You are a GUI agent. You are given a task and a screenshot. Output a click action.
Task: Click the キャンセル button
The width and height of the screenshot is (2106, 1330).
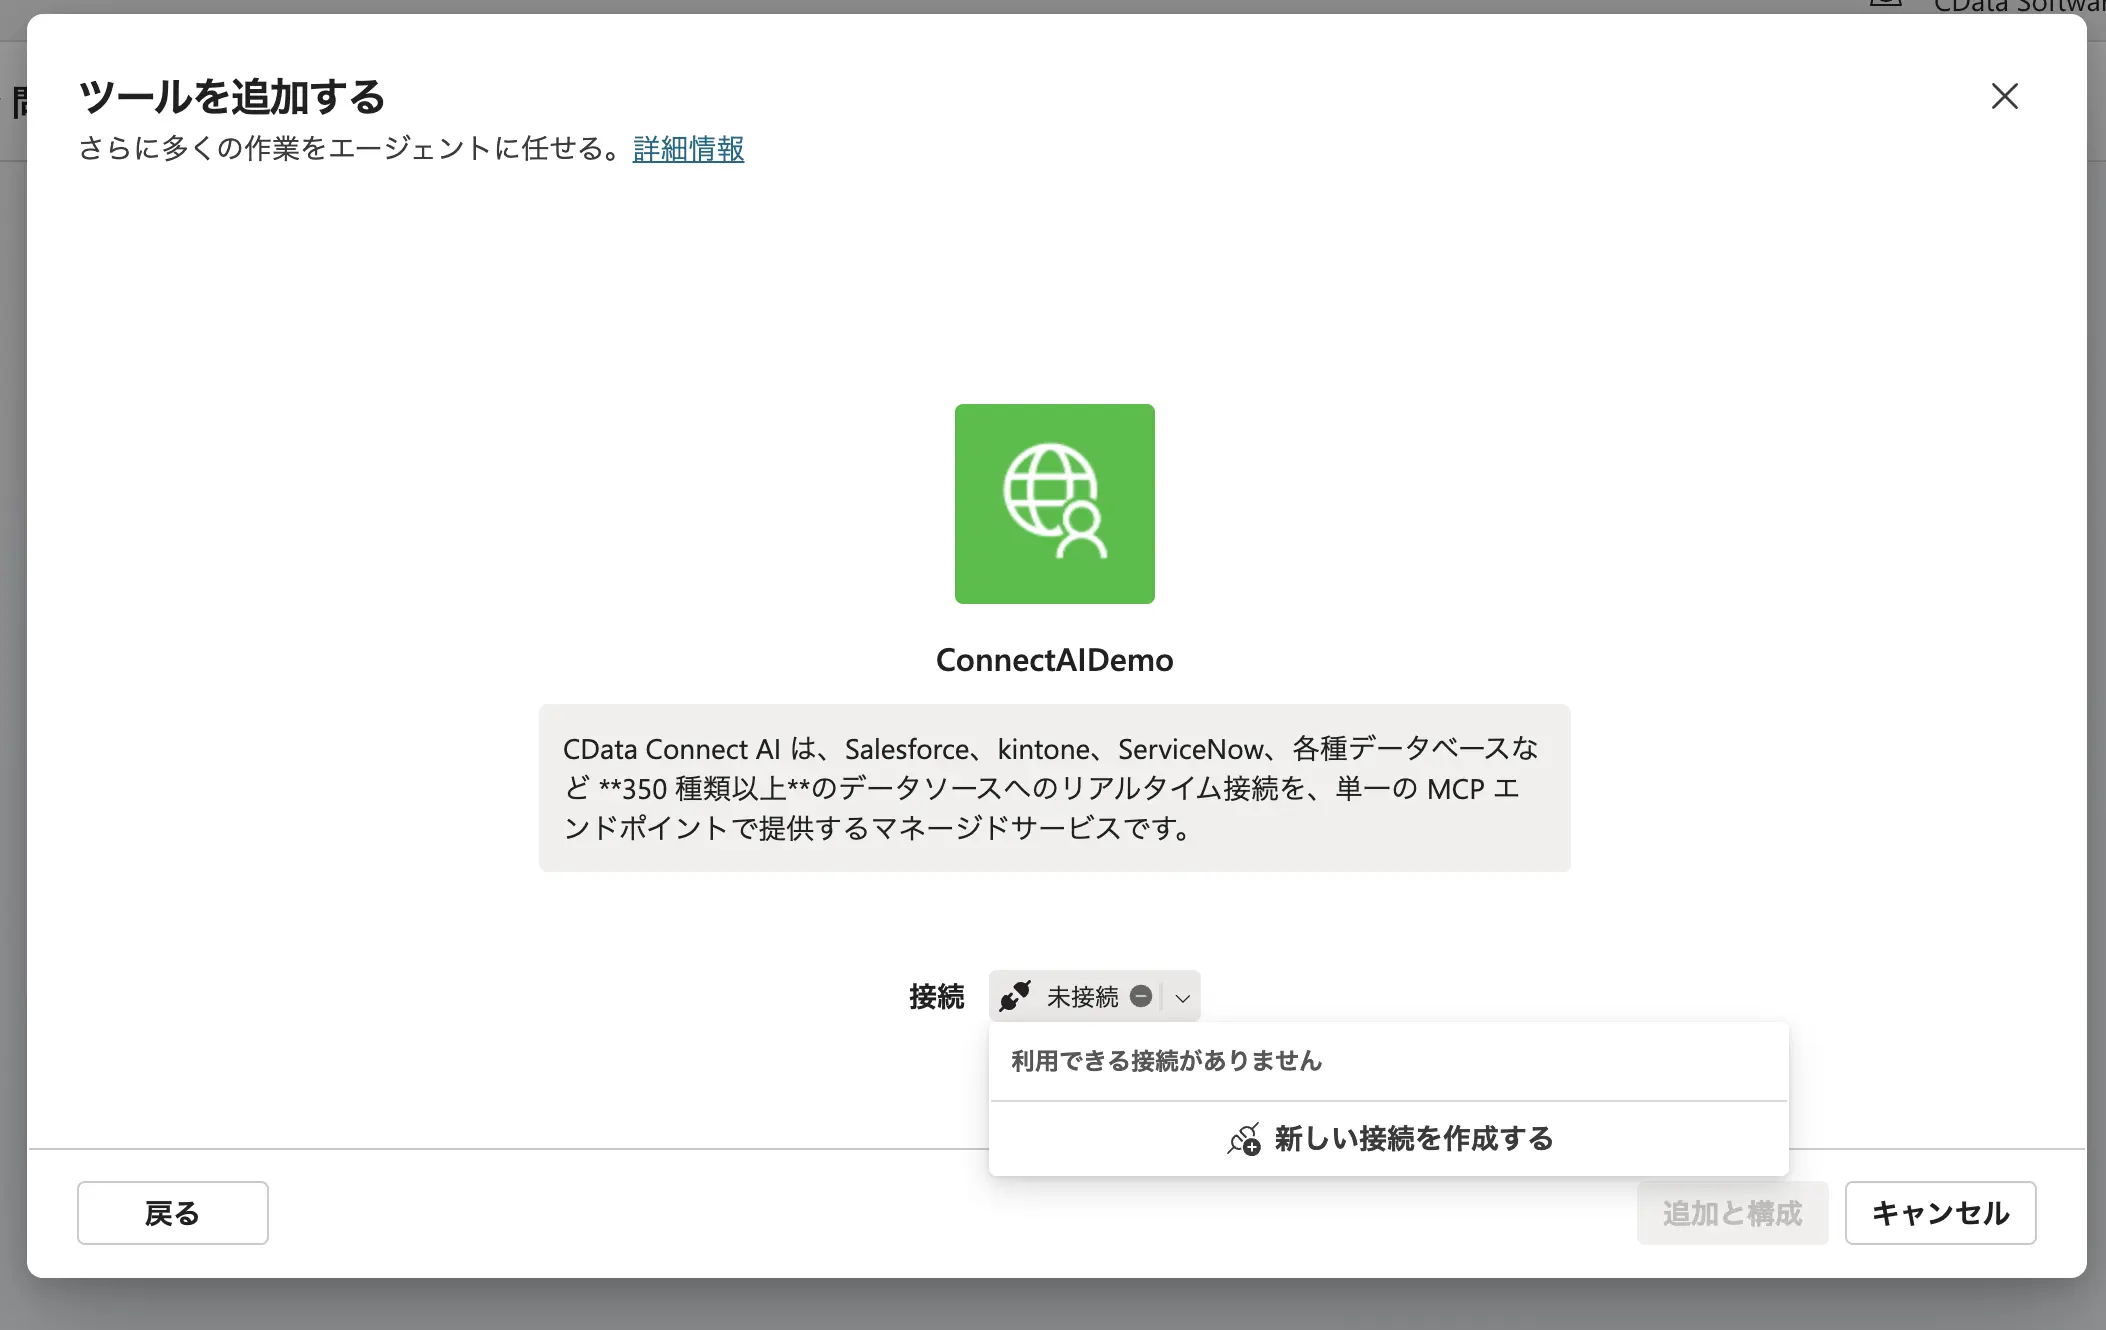pyautogui.click(x=1940, y=1212)
